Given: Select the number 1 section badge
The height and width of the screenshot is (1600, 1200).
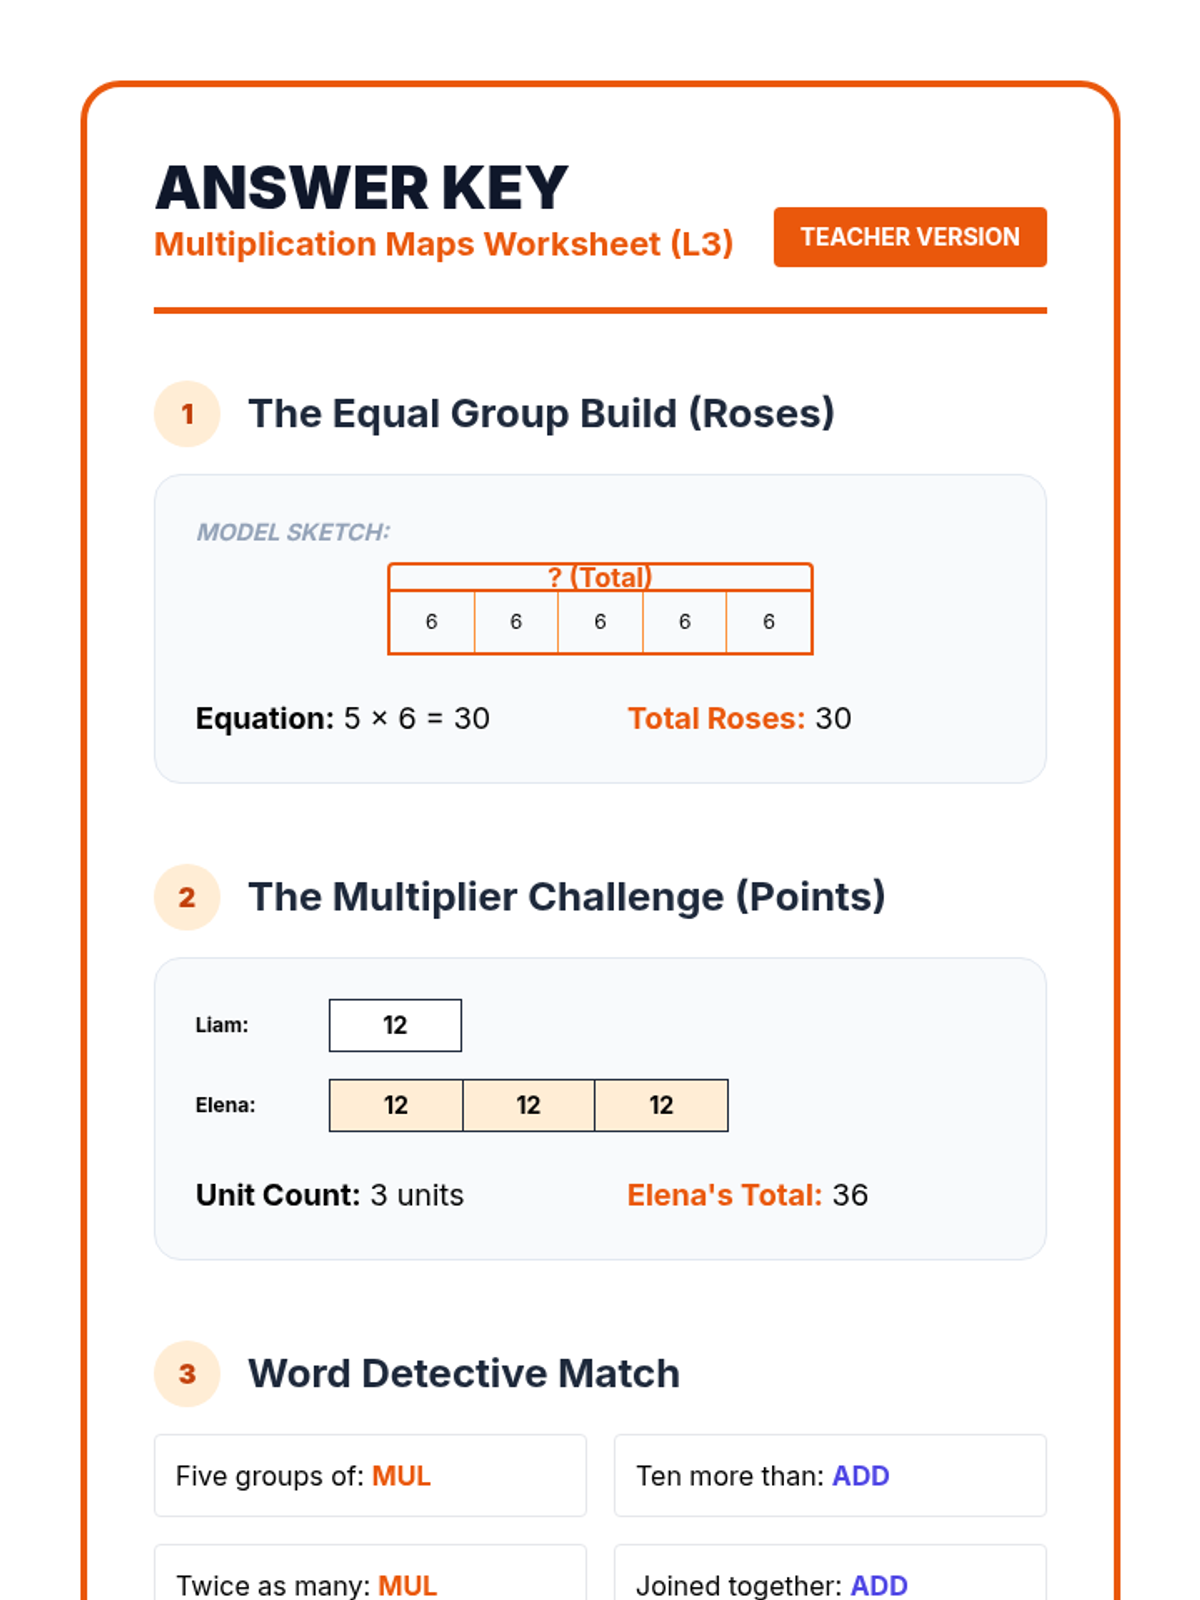Looking at the screenshot, I should pos(187,414).
